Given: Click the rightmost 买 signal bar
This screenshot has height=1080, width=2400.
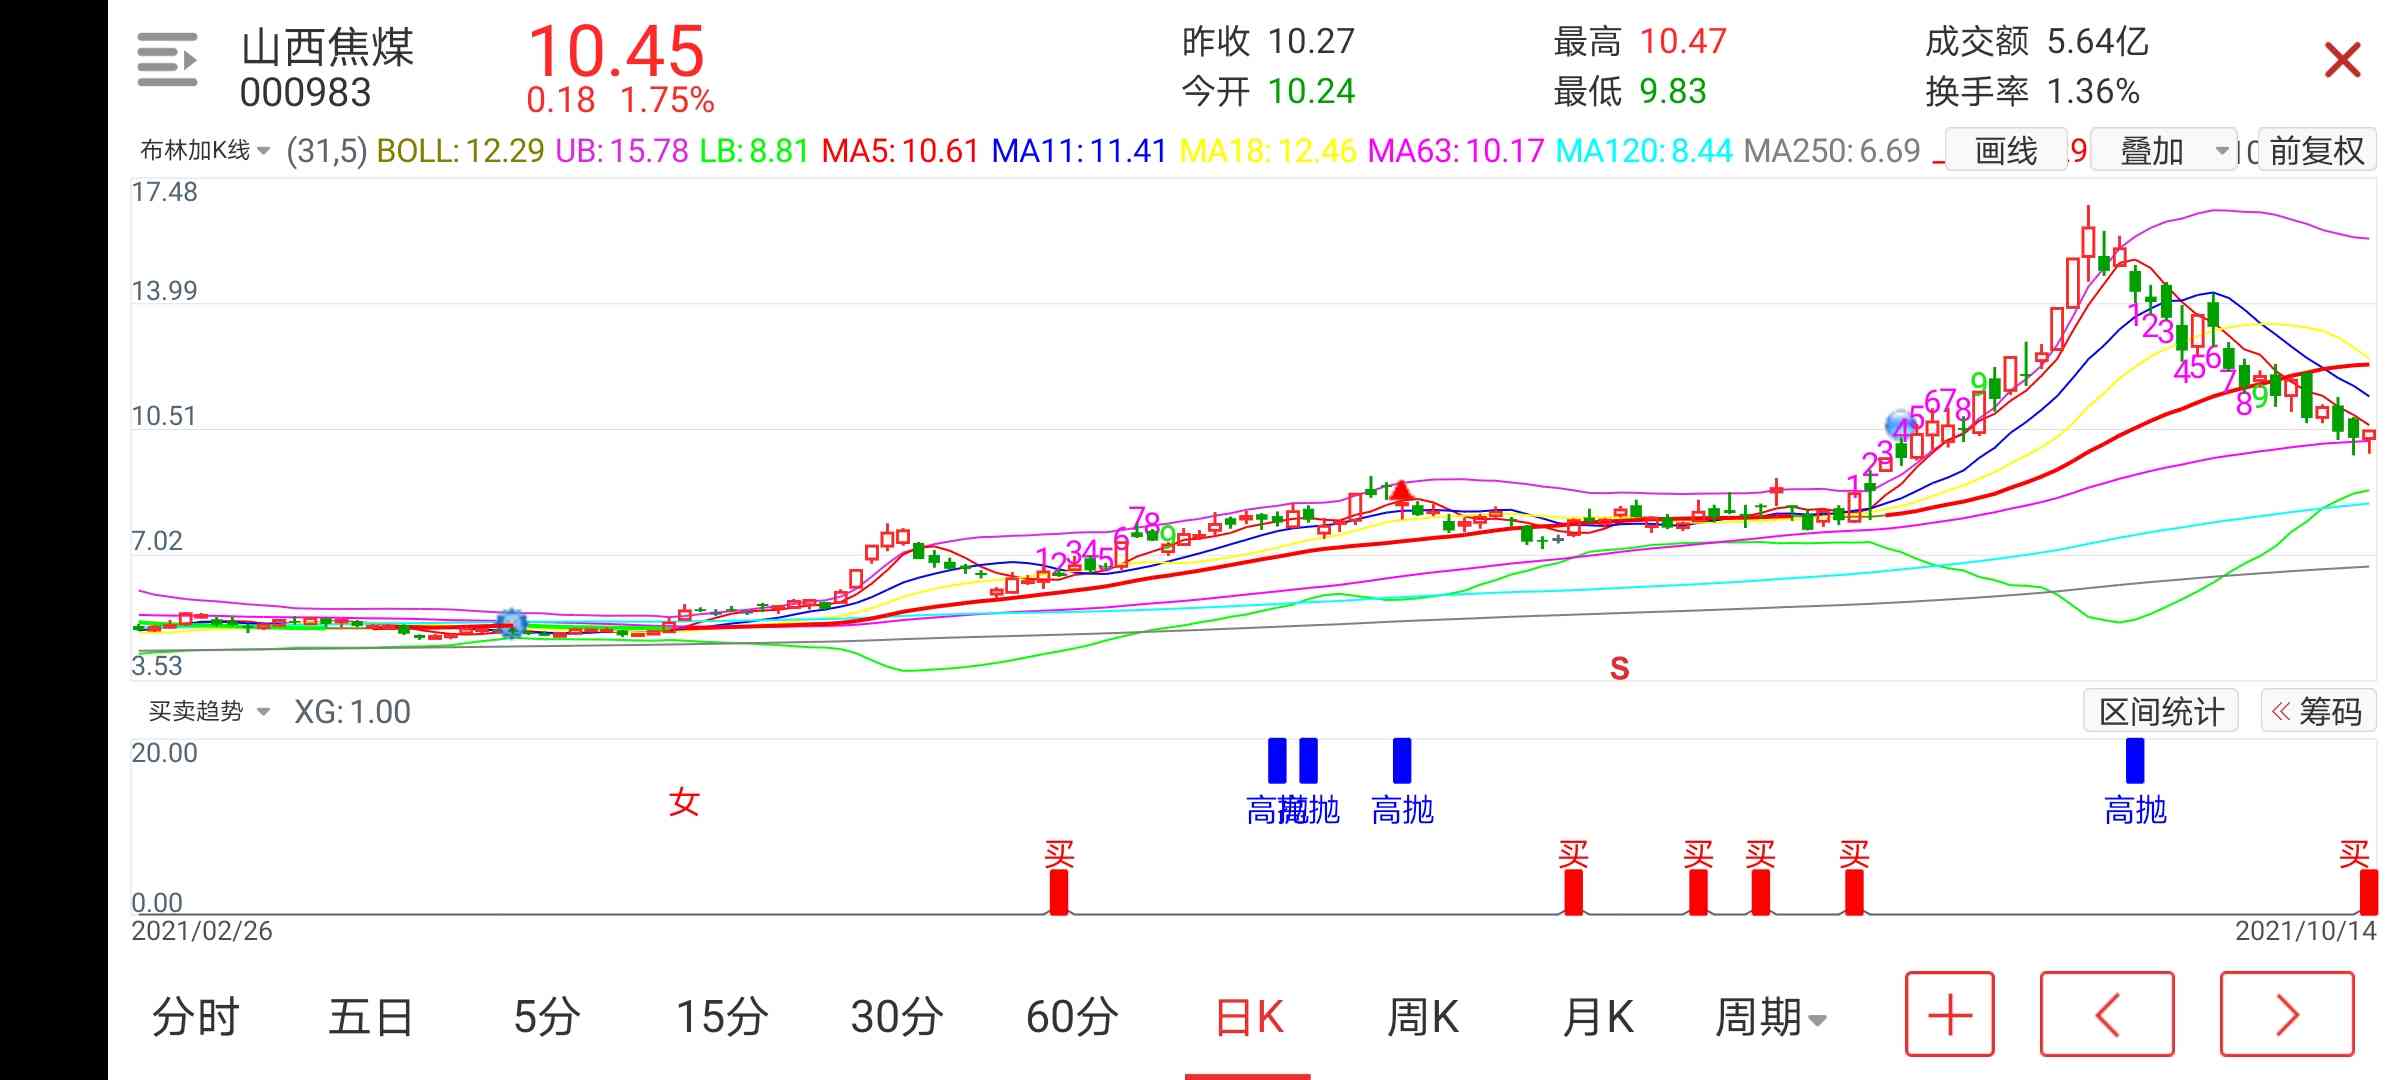Looking at the screenshot, I should point(2368,892).
